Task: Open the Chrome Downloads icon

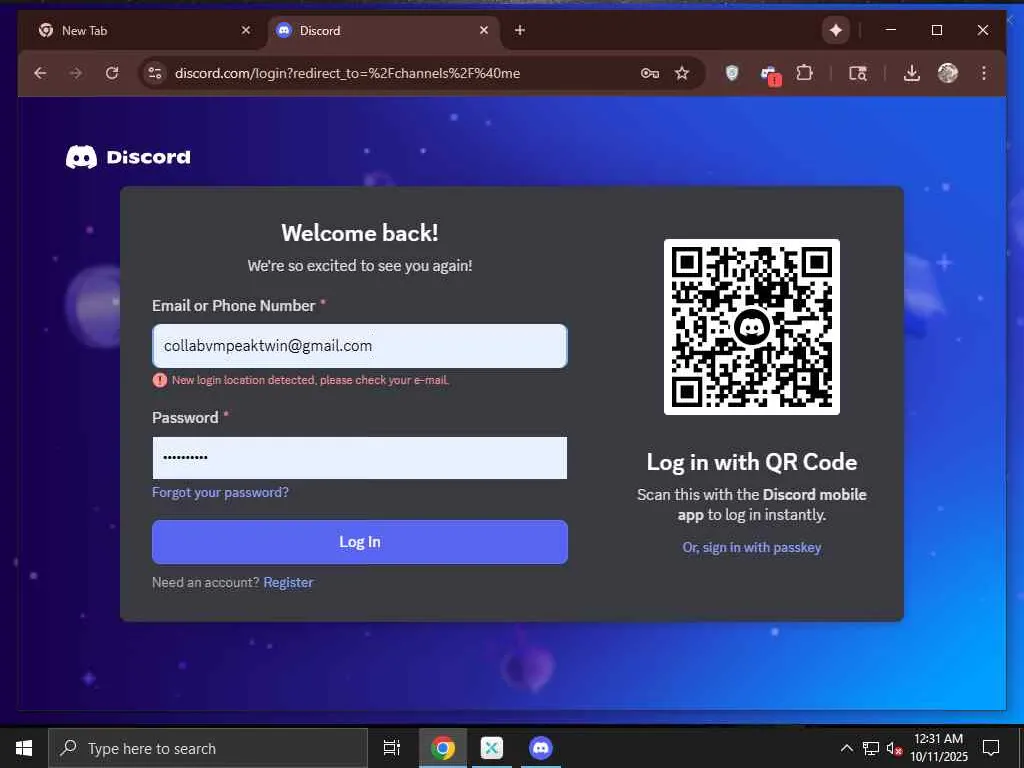Action: [x=912, y=73]
